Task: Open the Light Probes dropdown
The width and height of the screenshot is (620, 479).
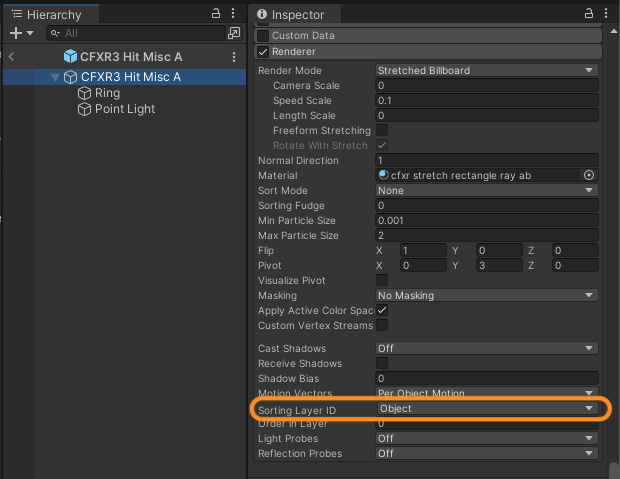Action: (486, 438)
